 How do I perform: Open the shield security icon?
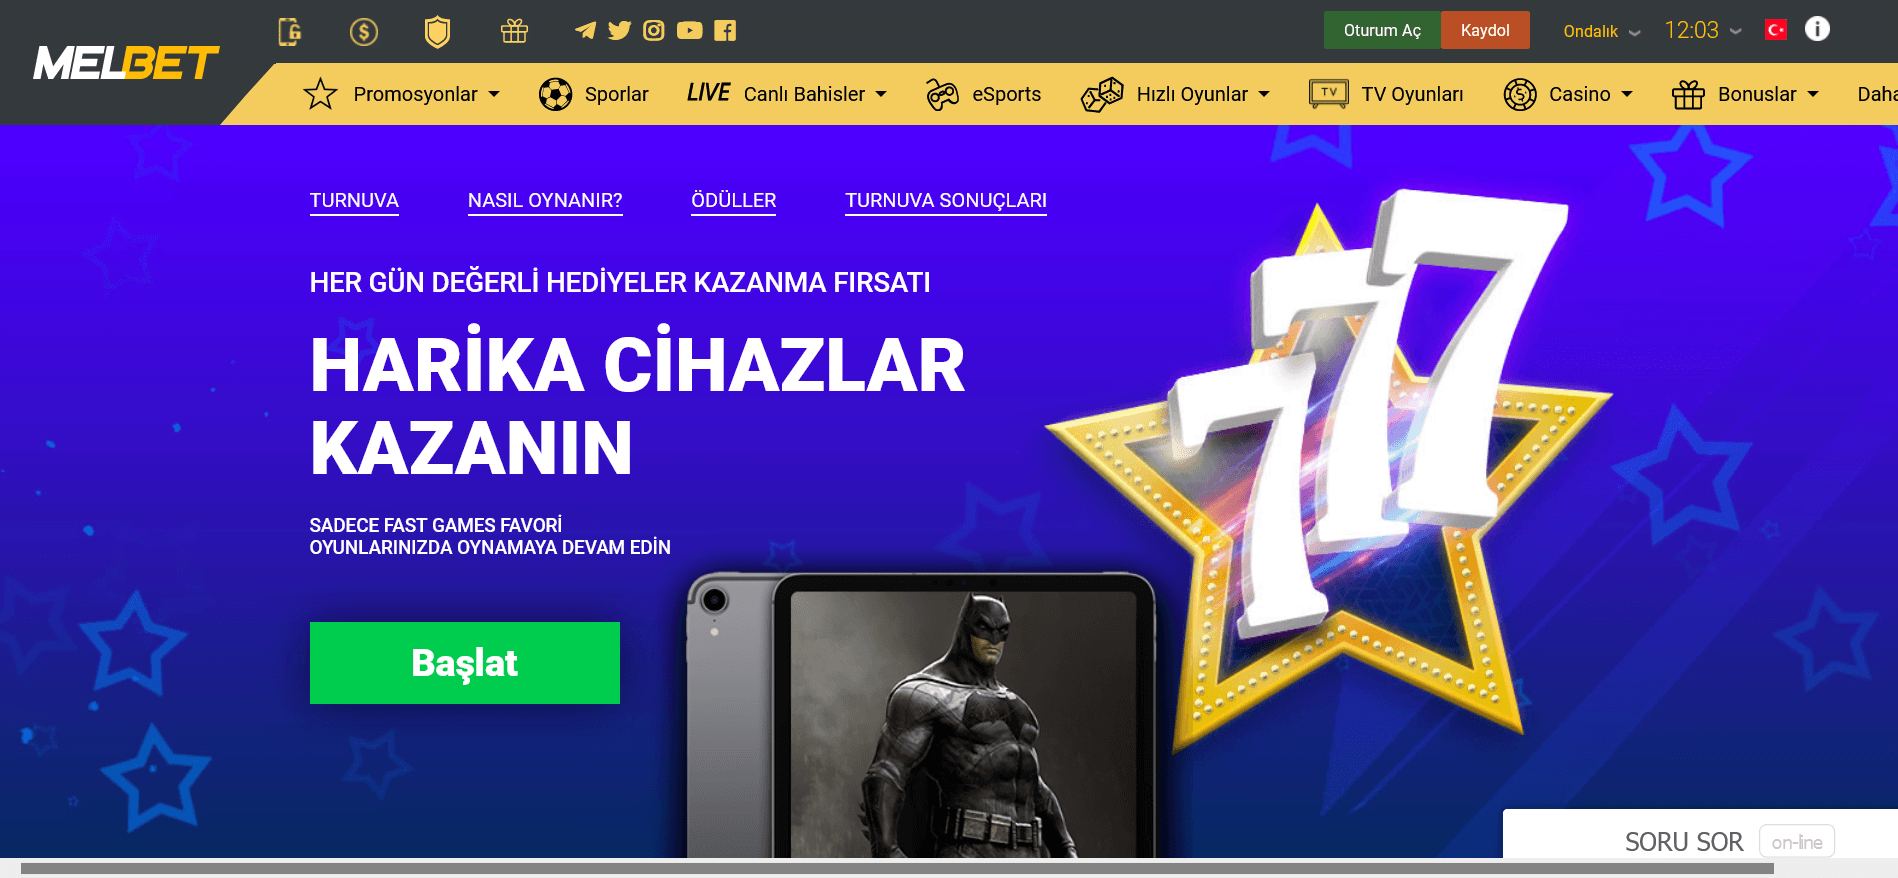pos(437,32)
